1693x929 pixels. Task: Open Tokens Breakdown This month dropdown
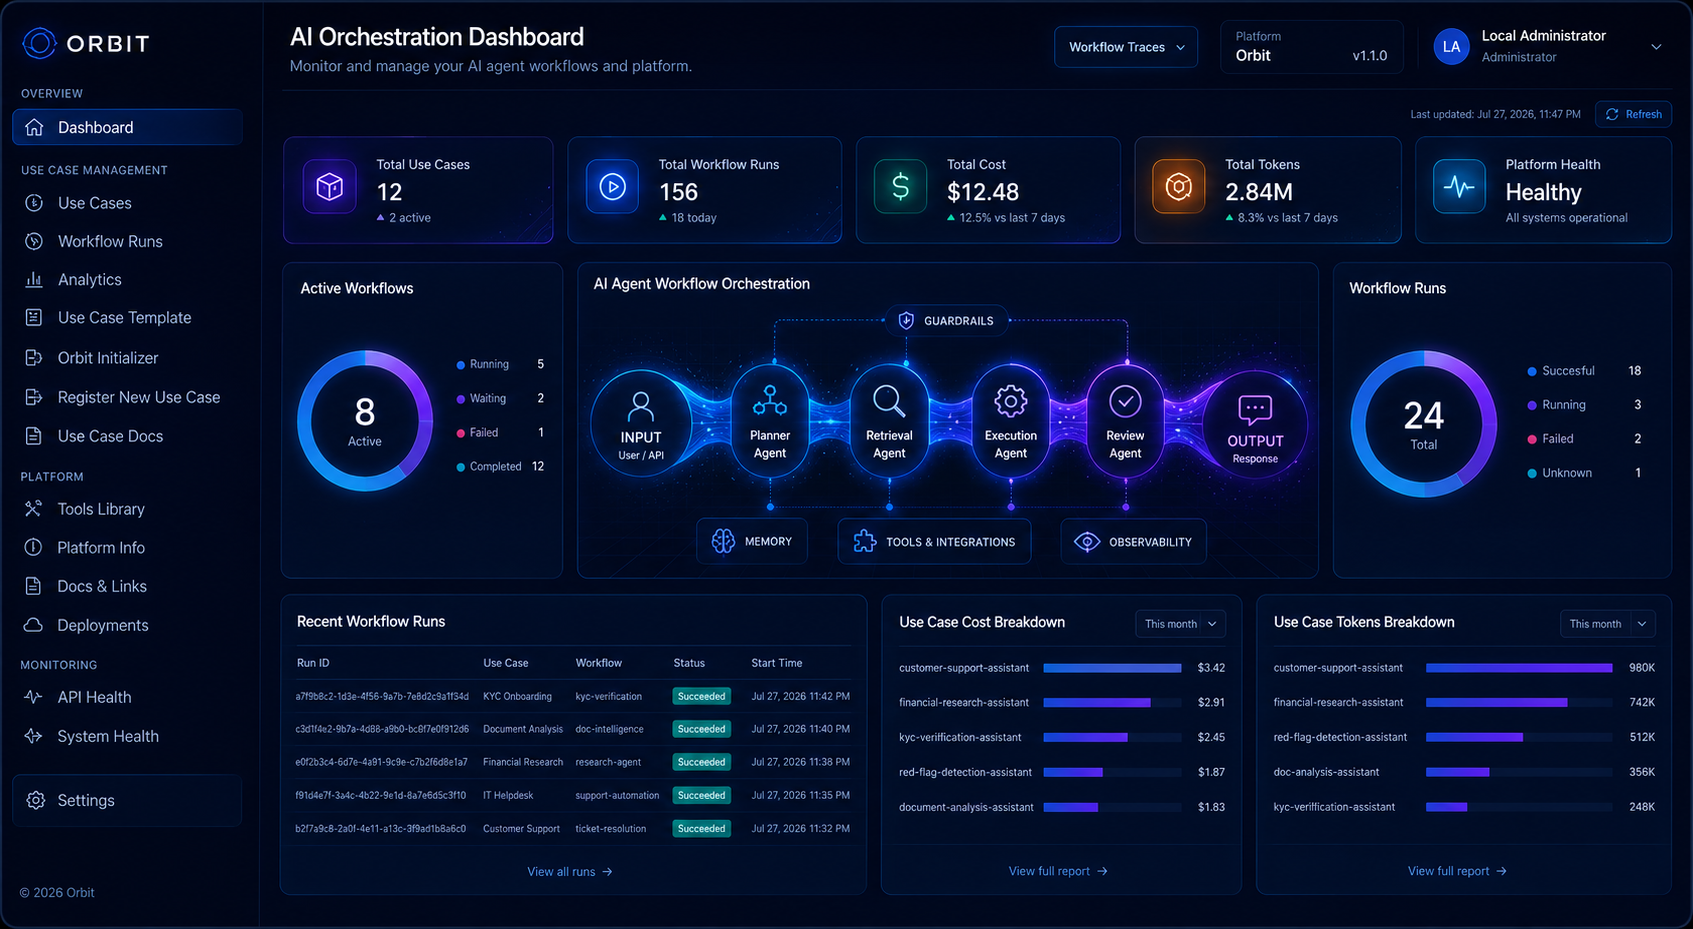1607,624
